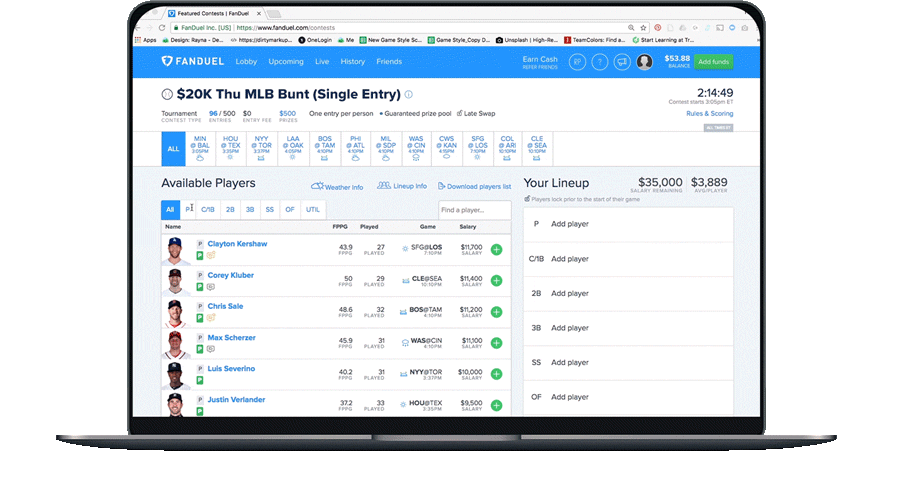900x478 pixels.
Task: Open the user profile avatar
Action: point(645,62)
